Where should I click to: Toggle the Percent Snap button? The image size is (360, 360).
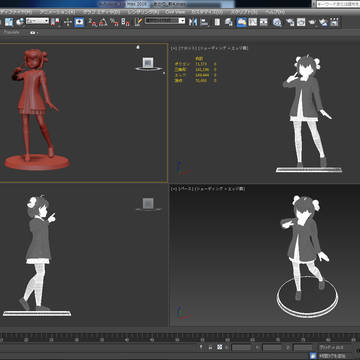[114, 22]
